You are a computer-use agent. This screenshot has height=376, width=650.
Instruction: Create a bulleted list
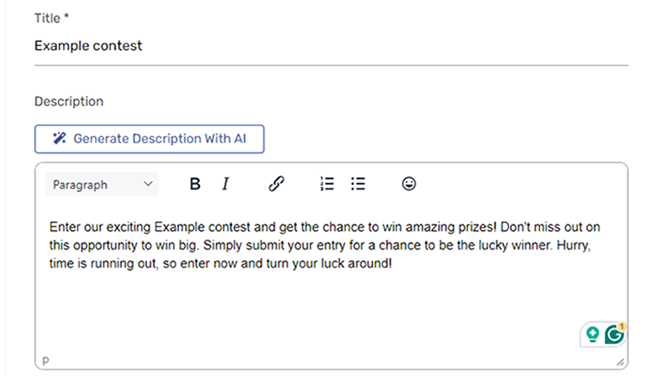[x=358, y=184]
